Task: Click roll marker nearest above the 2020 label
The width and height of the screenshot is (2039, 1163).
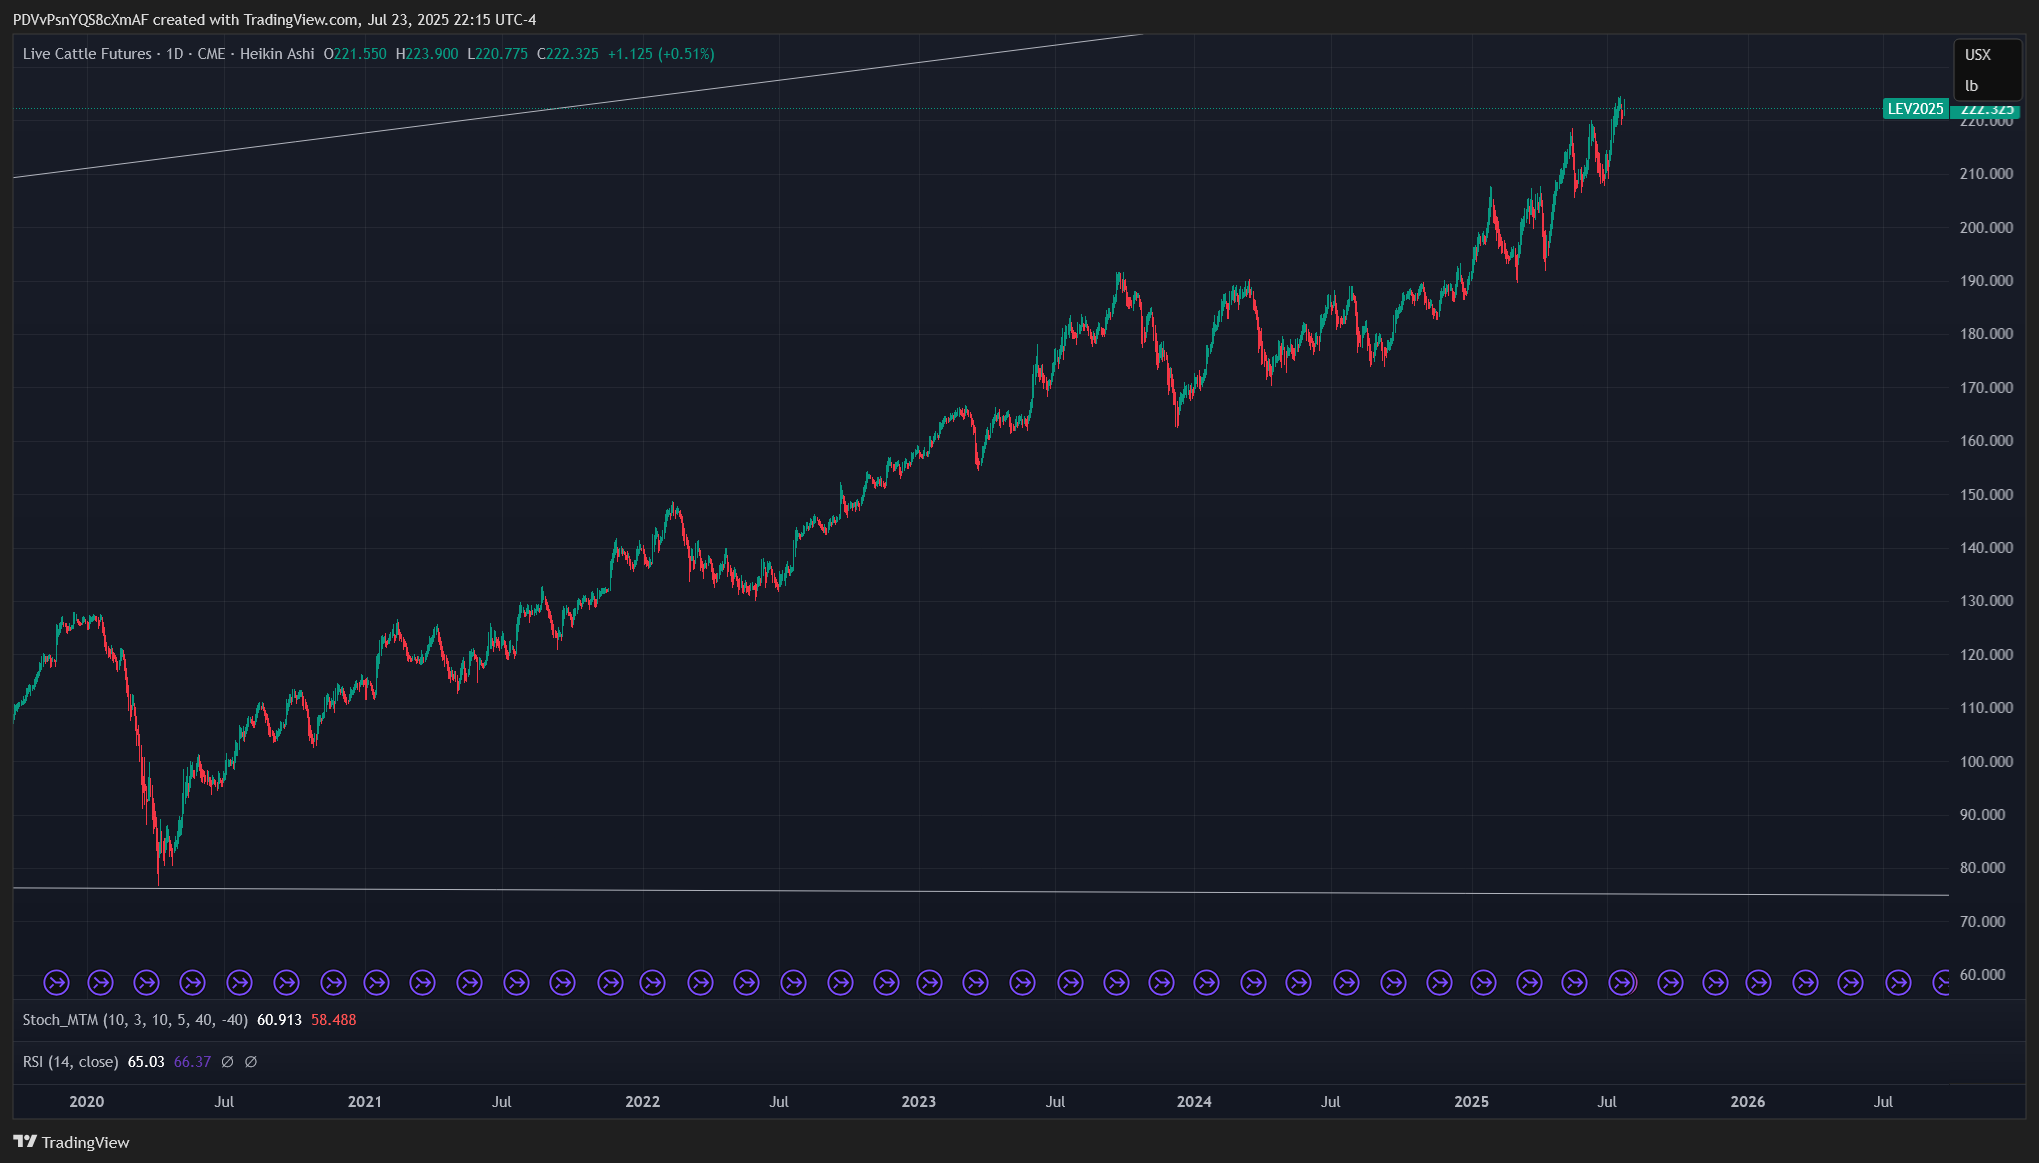Action: tap(100, 983)
